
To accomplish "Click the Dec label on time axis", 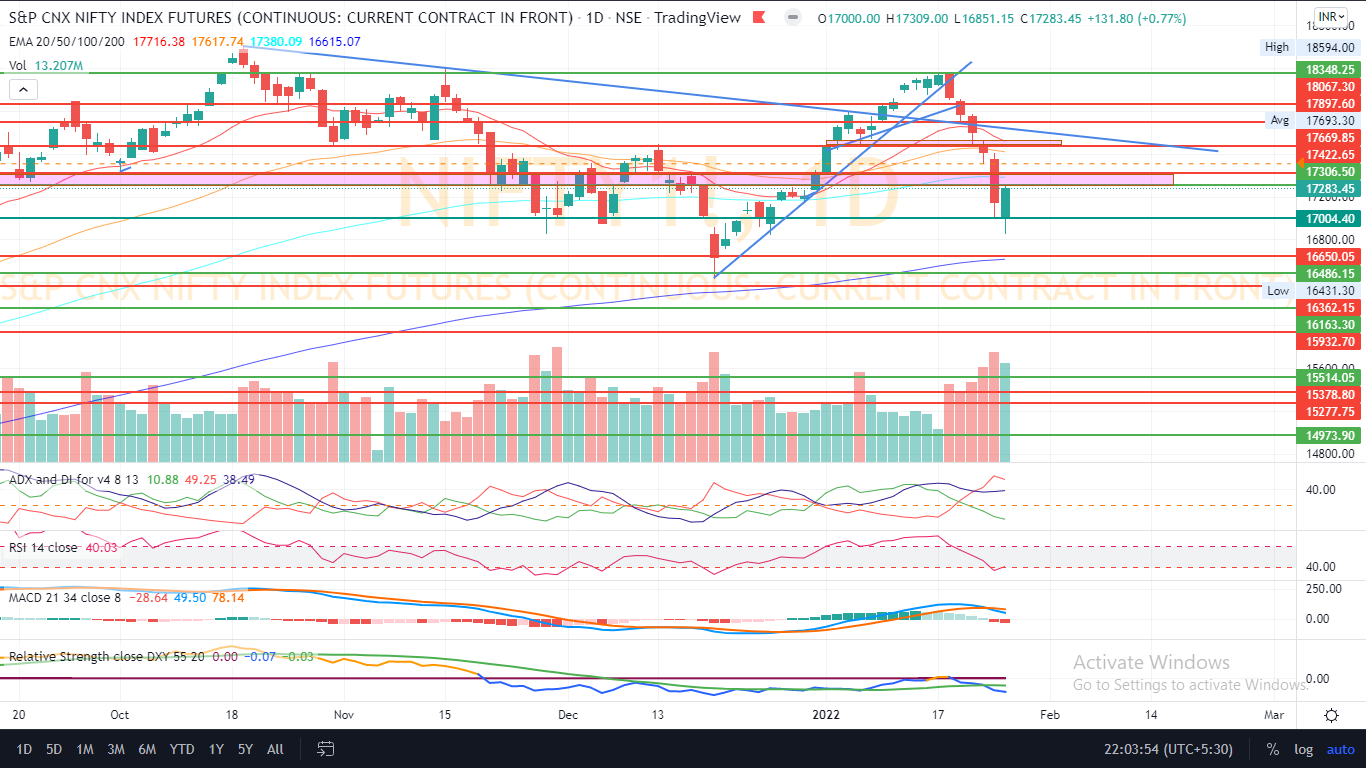I will [568, 715].
